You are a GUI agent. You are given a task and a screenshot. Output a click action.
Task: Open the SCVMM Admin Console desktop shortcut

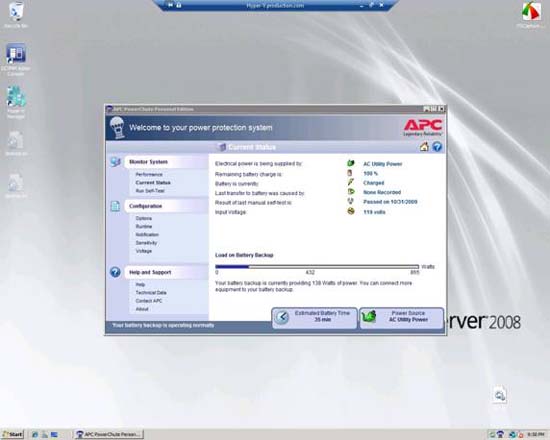(16, 59)
